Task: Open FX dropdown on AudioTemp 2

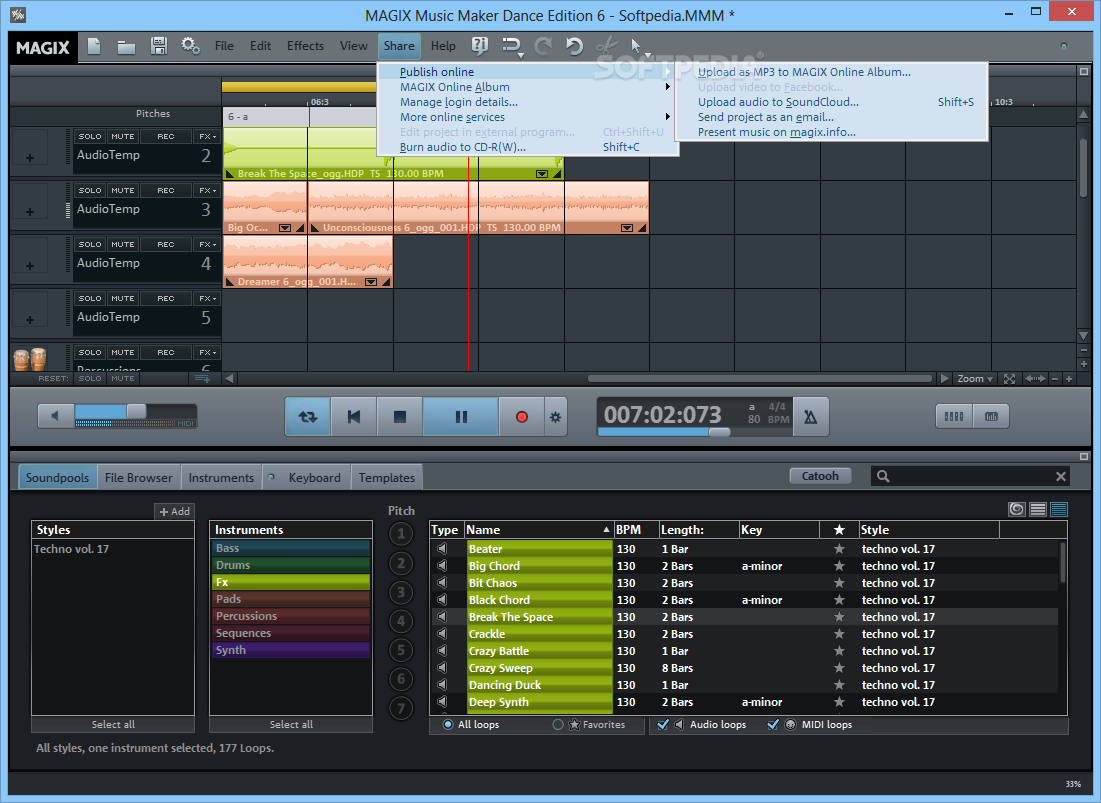Action: coord(207,136)
